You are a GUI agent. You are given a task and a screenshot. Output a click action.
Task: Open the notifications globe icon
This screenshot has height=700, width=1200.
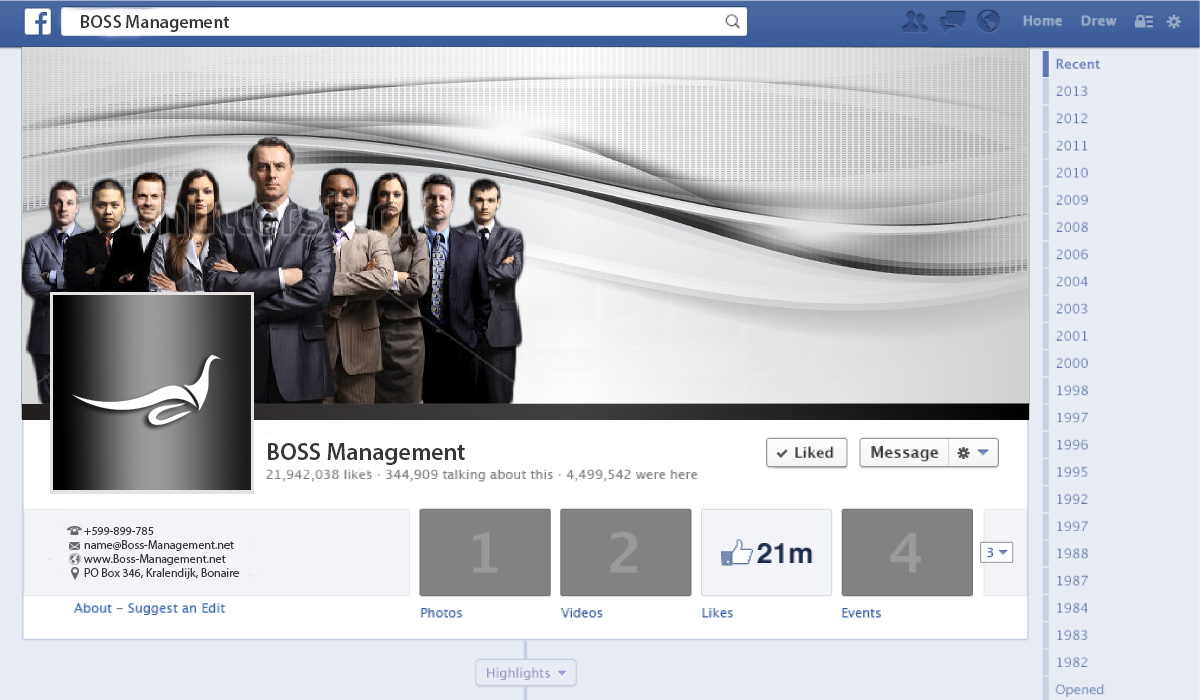click(x=988, y=21)
